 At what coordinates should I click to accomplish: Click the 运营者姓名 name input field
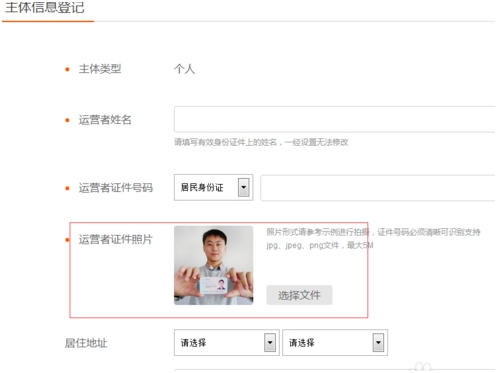coord(334,119)
